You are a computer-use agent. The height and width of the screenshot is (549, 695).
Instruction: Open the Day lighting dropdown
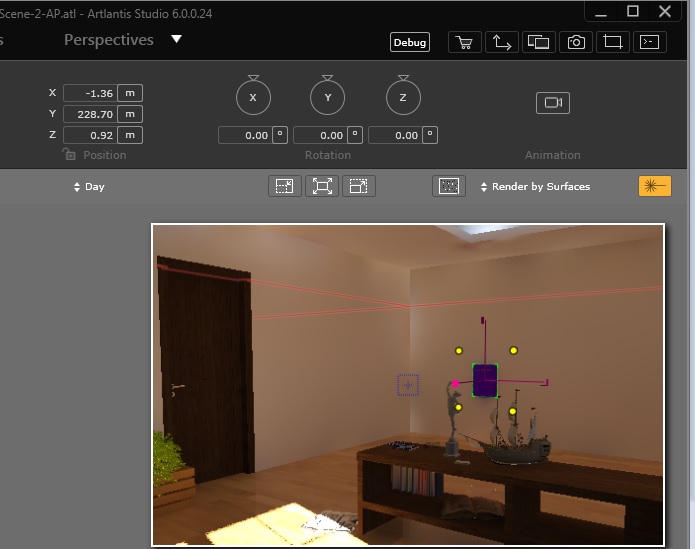tap(89, 187)
